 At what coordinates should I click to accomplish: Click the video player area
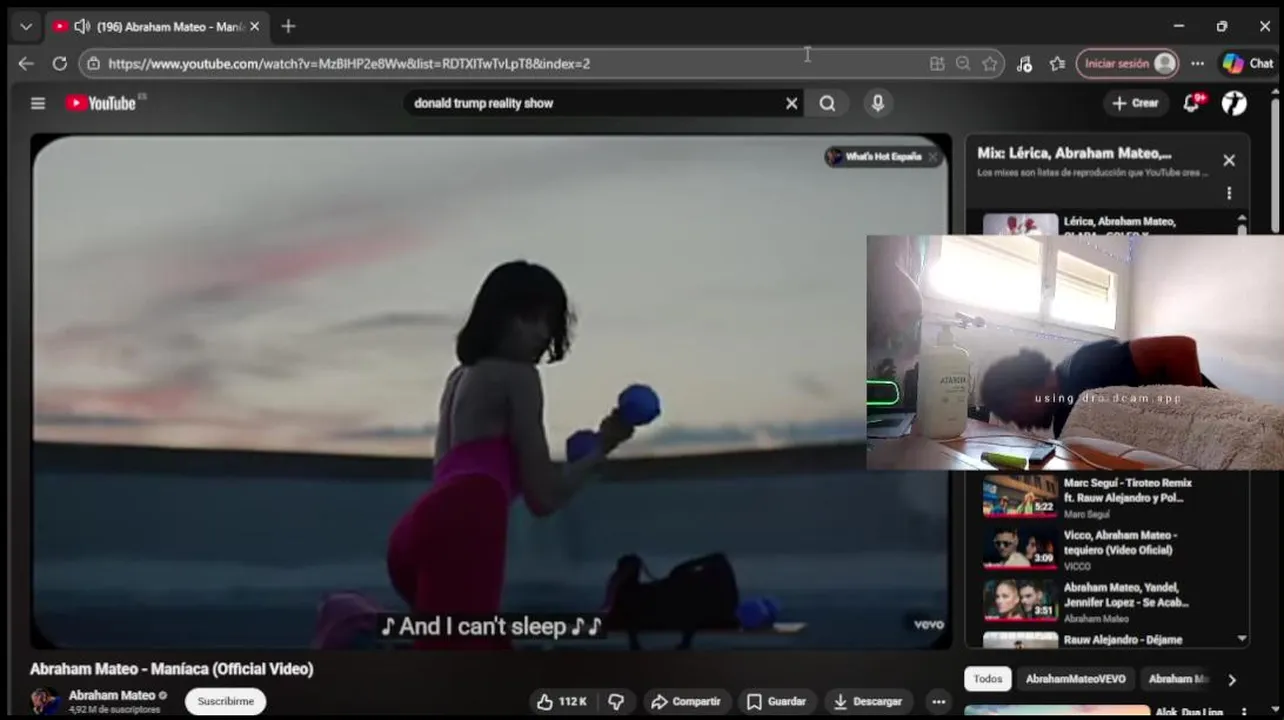[491, 392]
